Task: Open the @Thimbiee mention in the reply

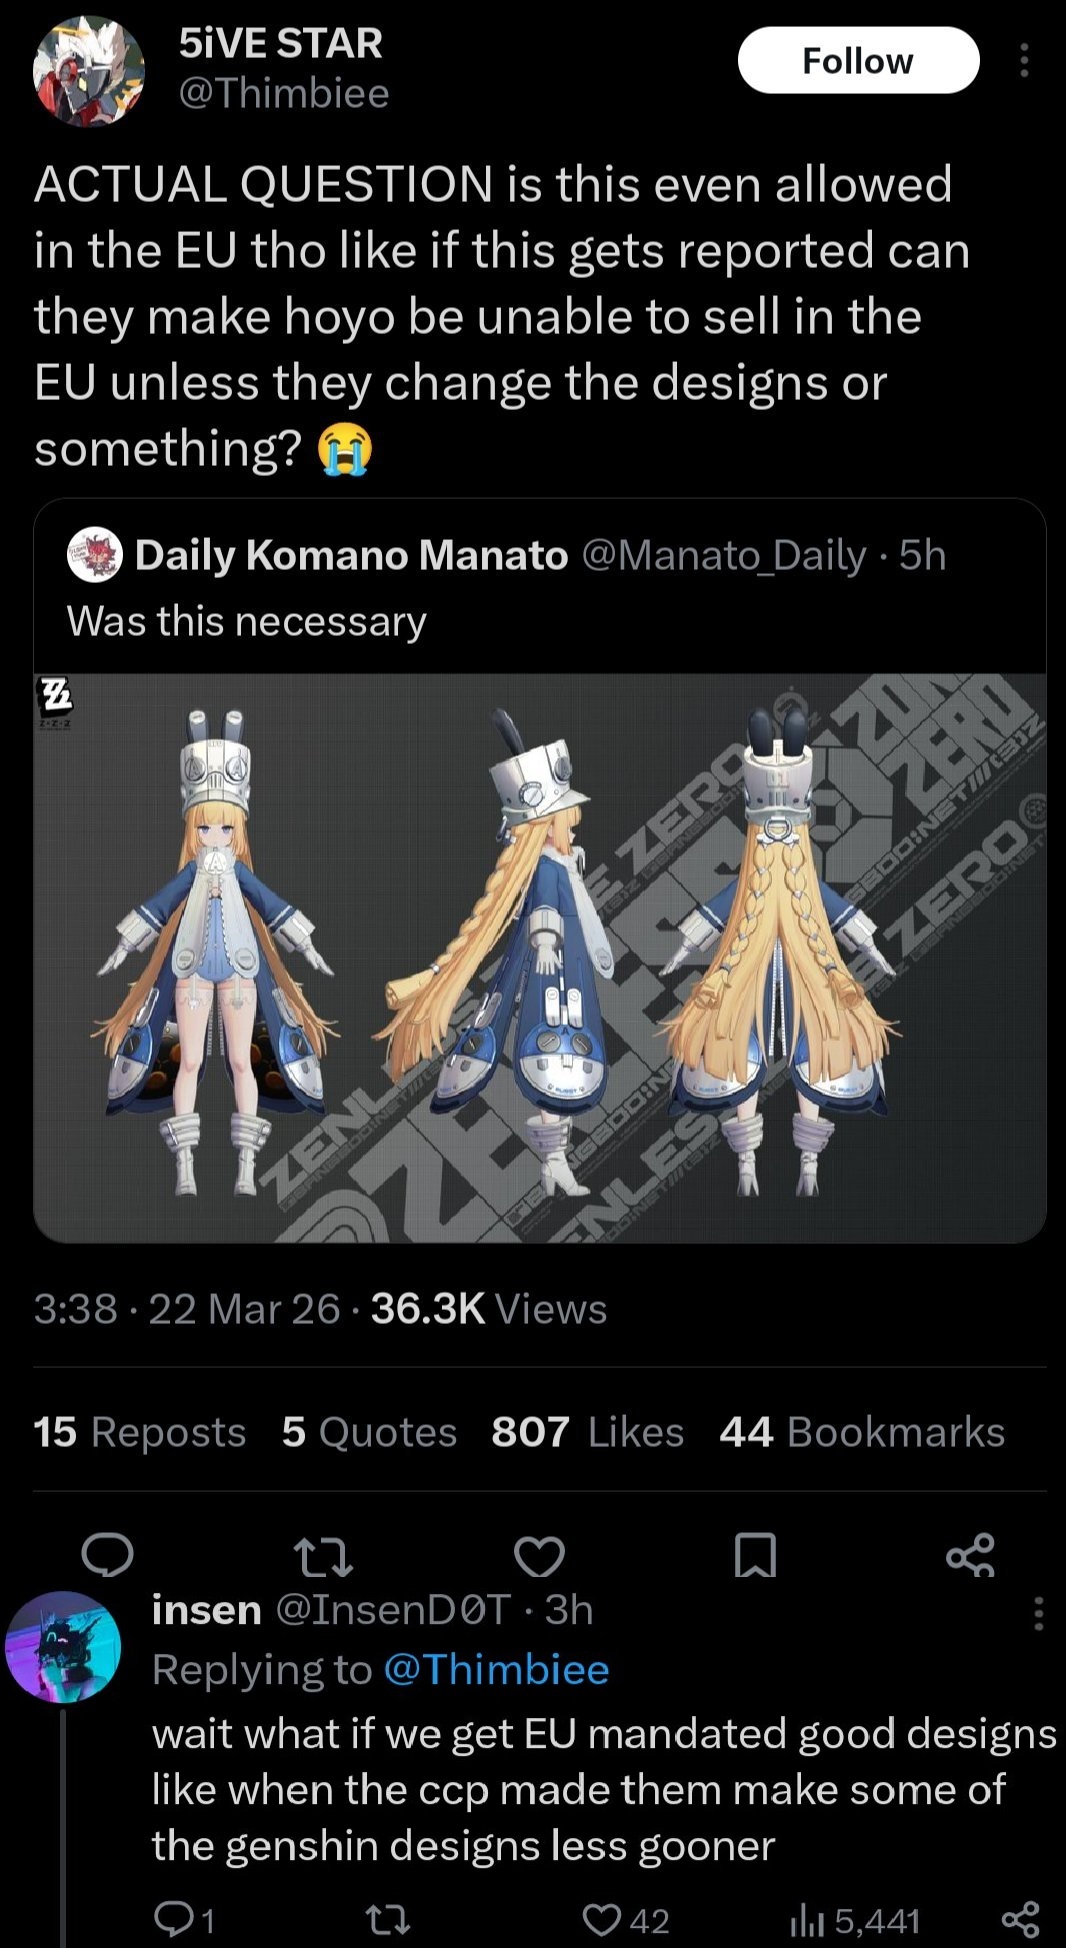Action: coord(496,1669)
